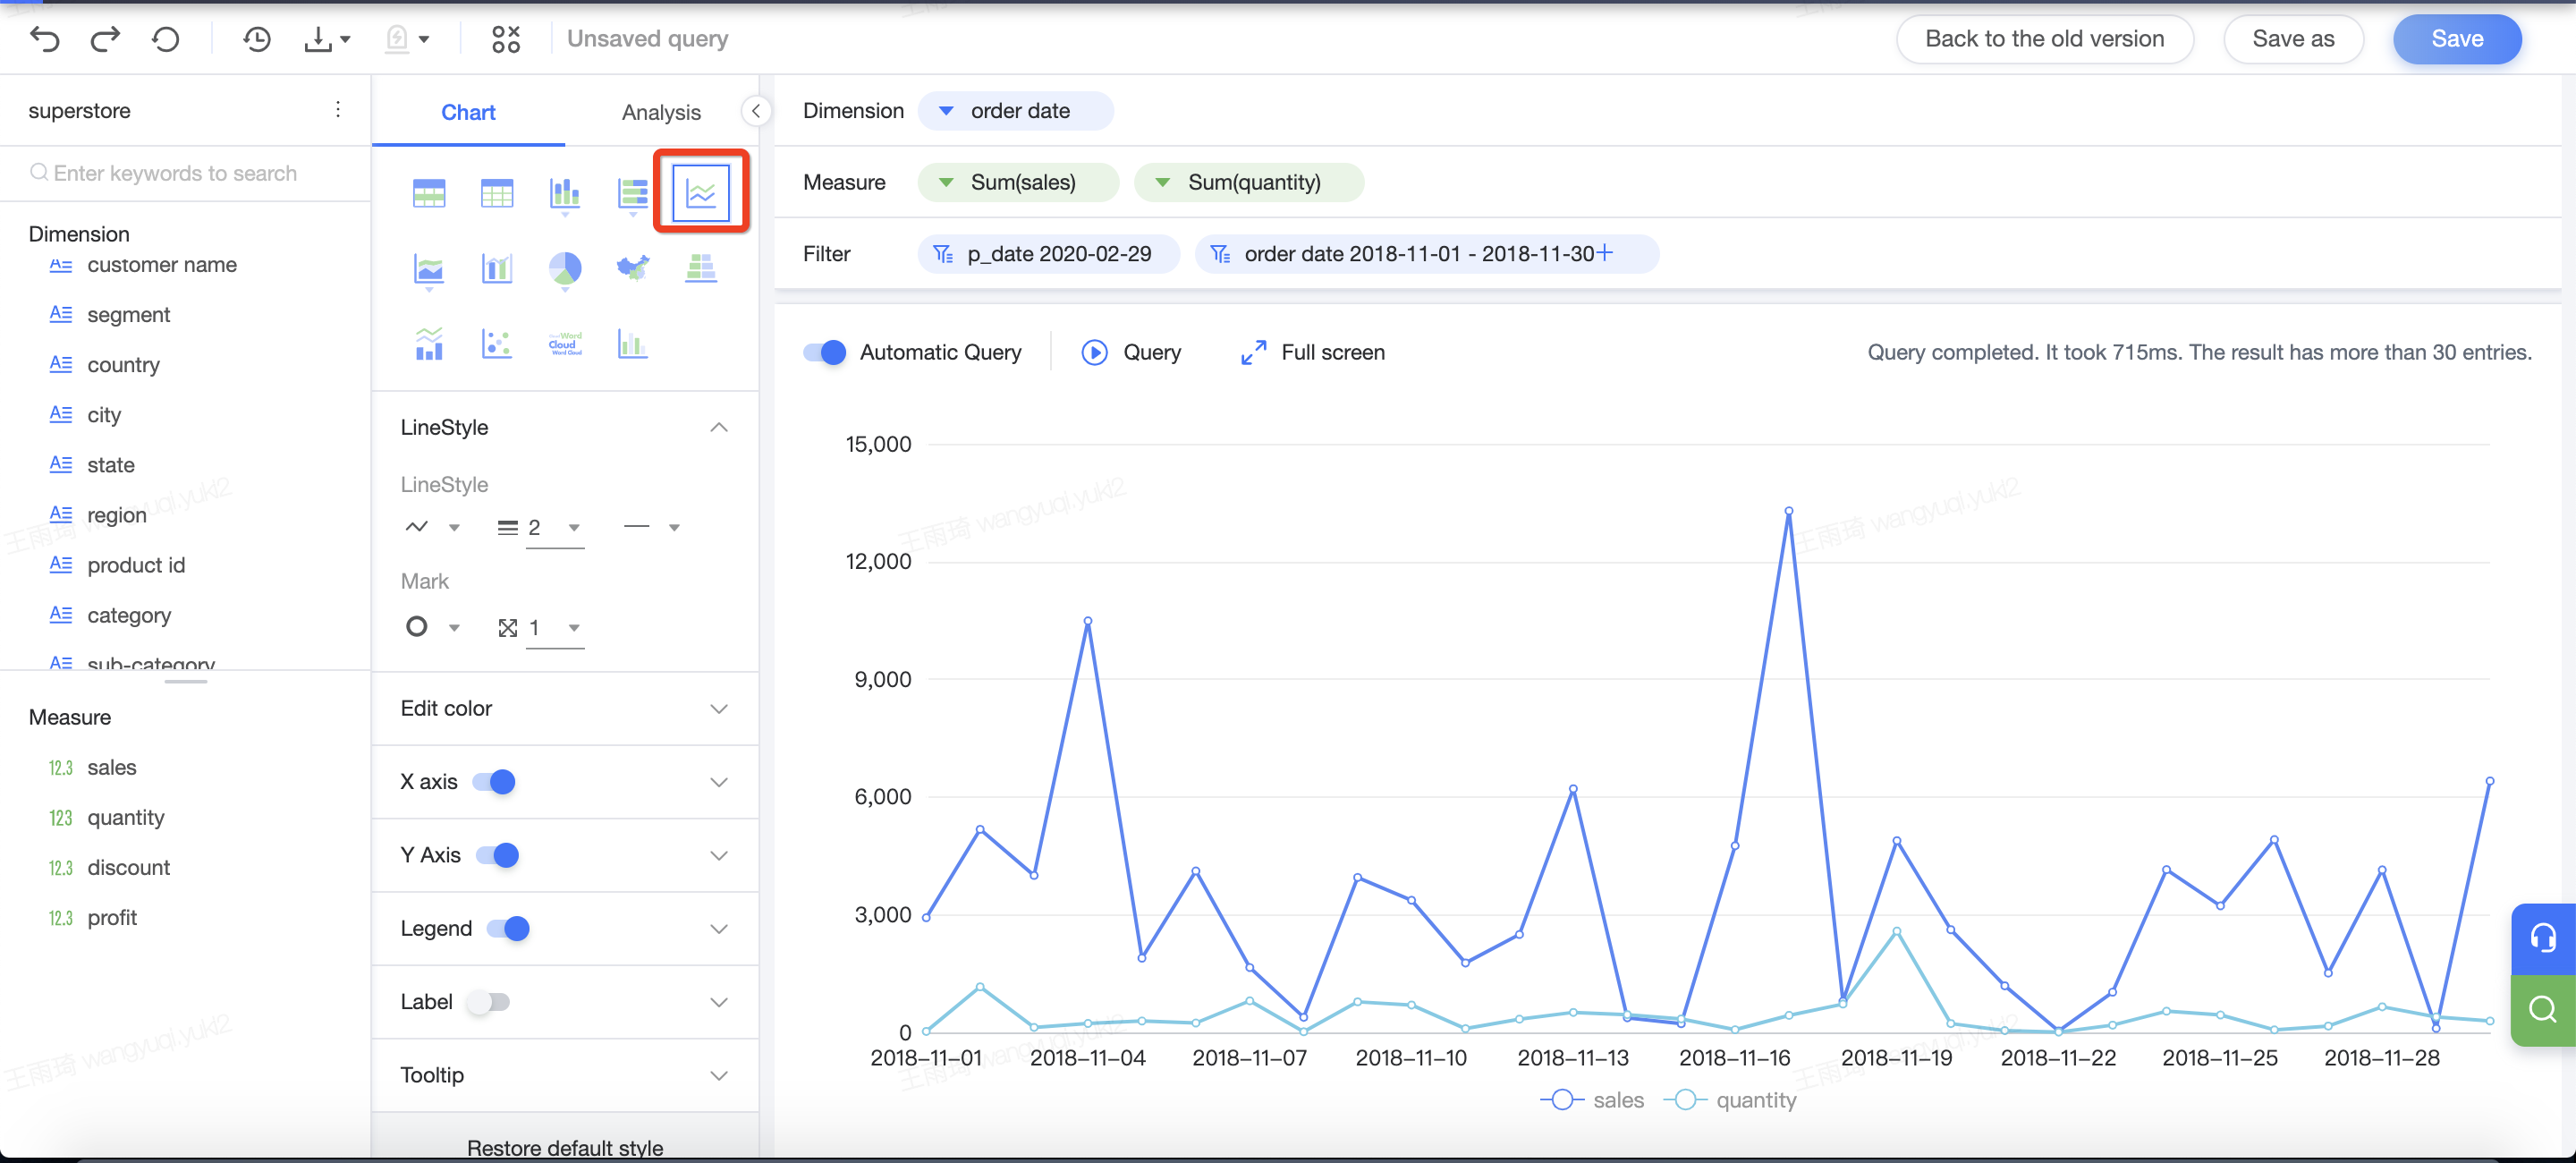Open the Mark circle shape dropdown
This screenshot has width=2576, height=1163.
pyautogui.click(x=432, y=627)
